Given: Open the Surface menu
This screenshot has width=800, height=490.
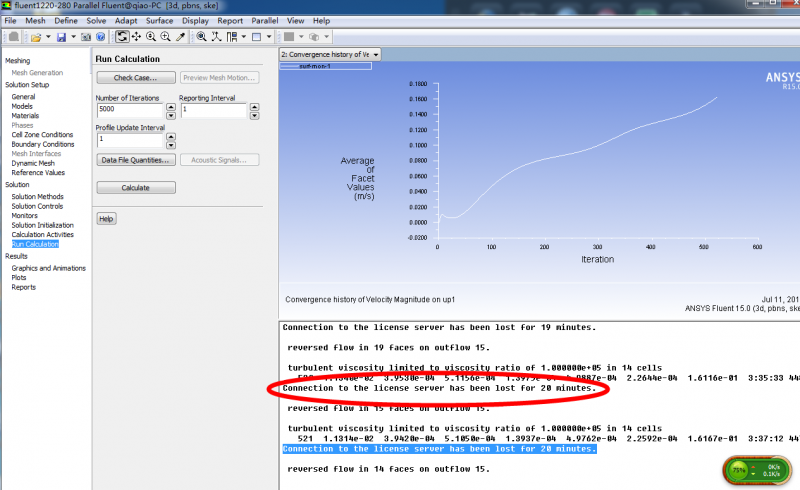Looking at the screenshot, I should pos(159,21).
